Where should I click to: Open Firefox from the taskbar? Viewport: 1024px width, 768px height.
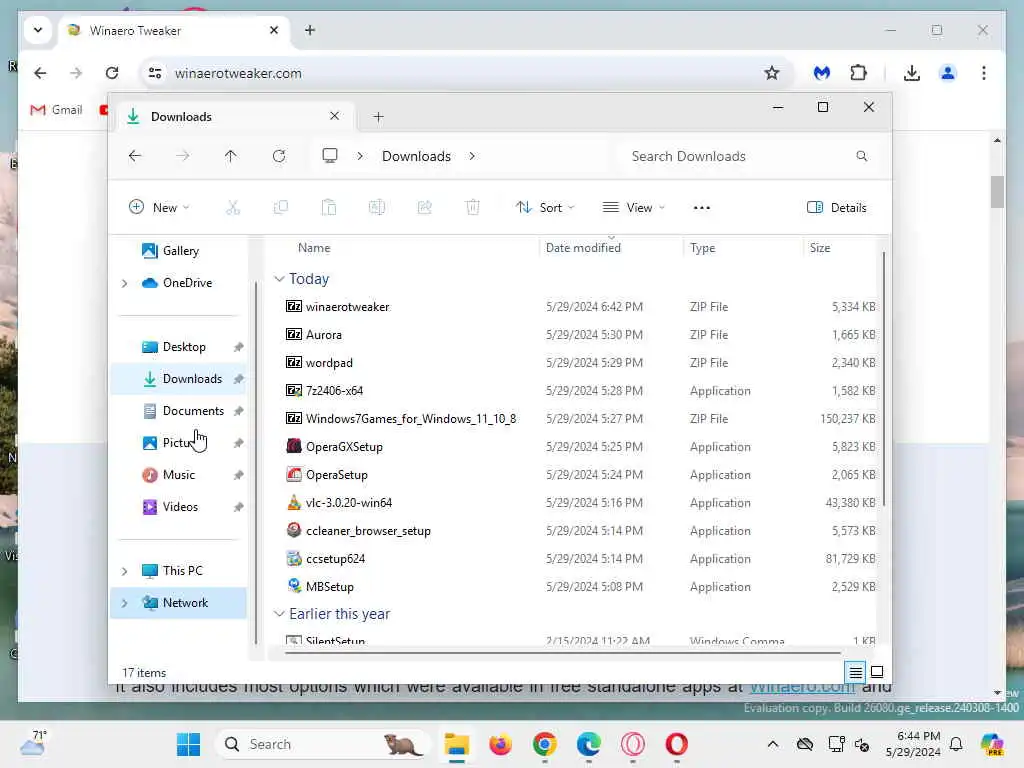500,744
